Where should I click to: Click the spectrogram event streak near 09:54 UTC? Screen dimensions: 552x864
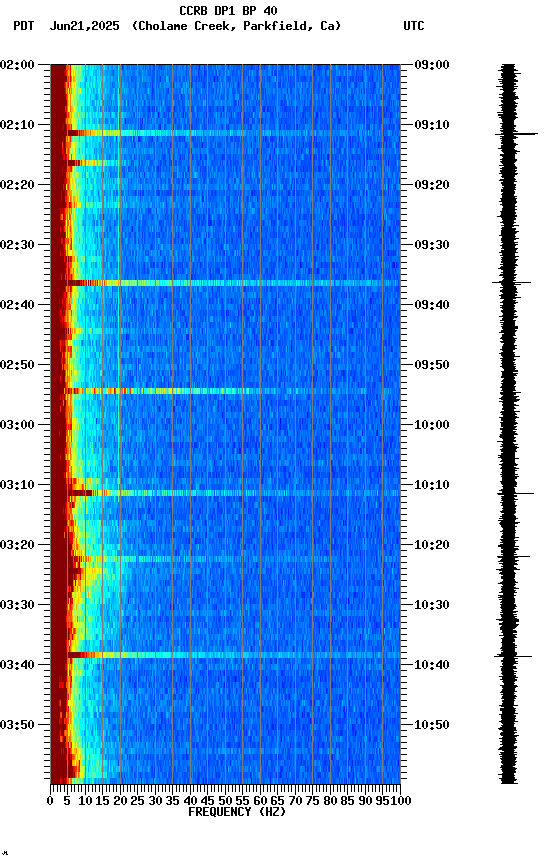tap(234, 391)
